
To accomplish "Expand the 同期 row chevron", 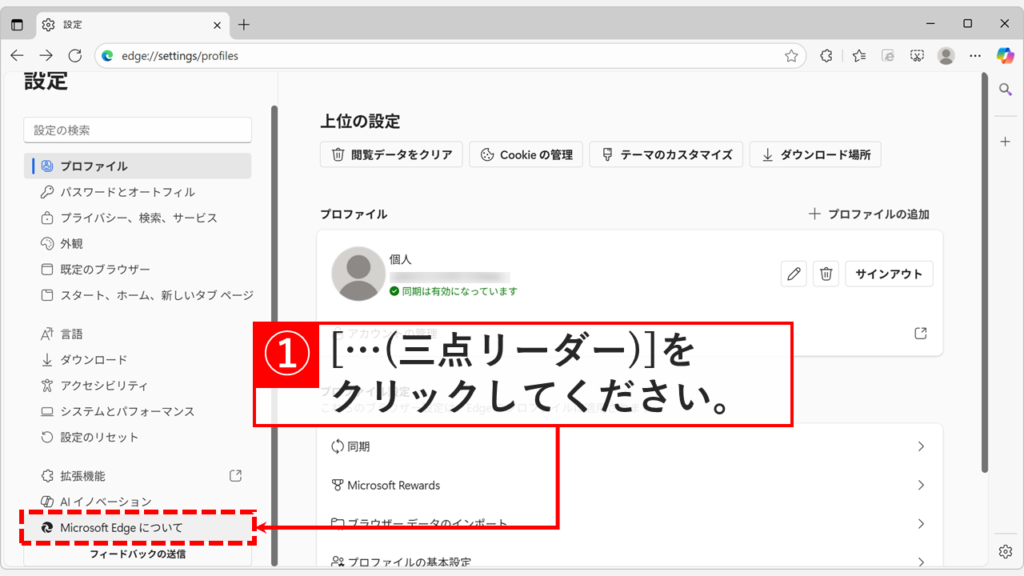I will (x=920, y=447).
